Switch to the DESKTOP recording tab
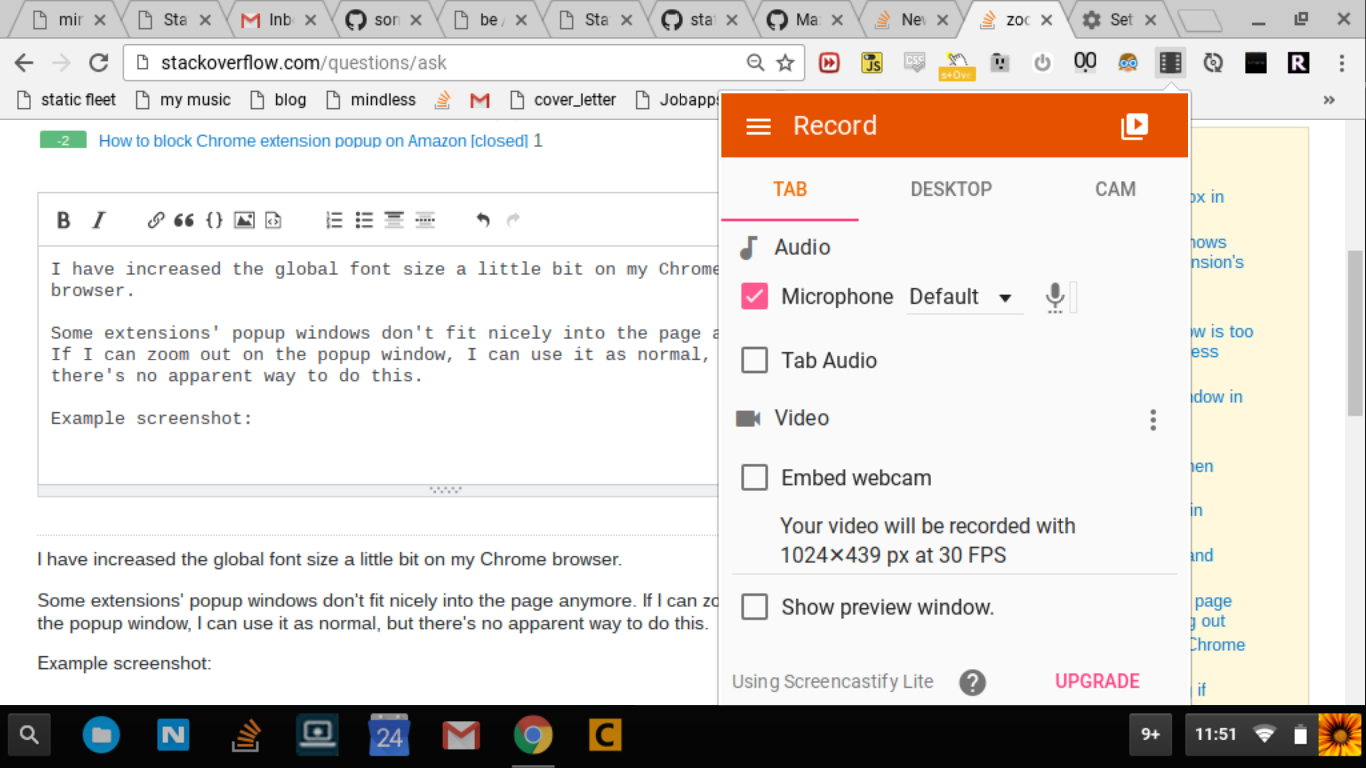The width and height of the screenshot is (1366, 768). click(951, 189)
